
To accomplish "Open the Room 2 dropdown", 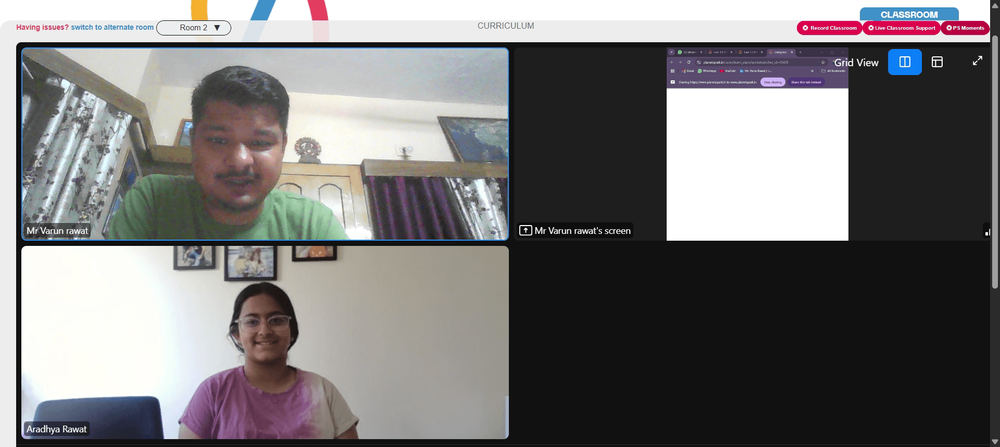I will (x=193, y=27).
